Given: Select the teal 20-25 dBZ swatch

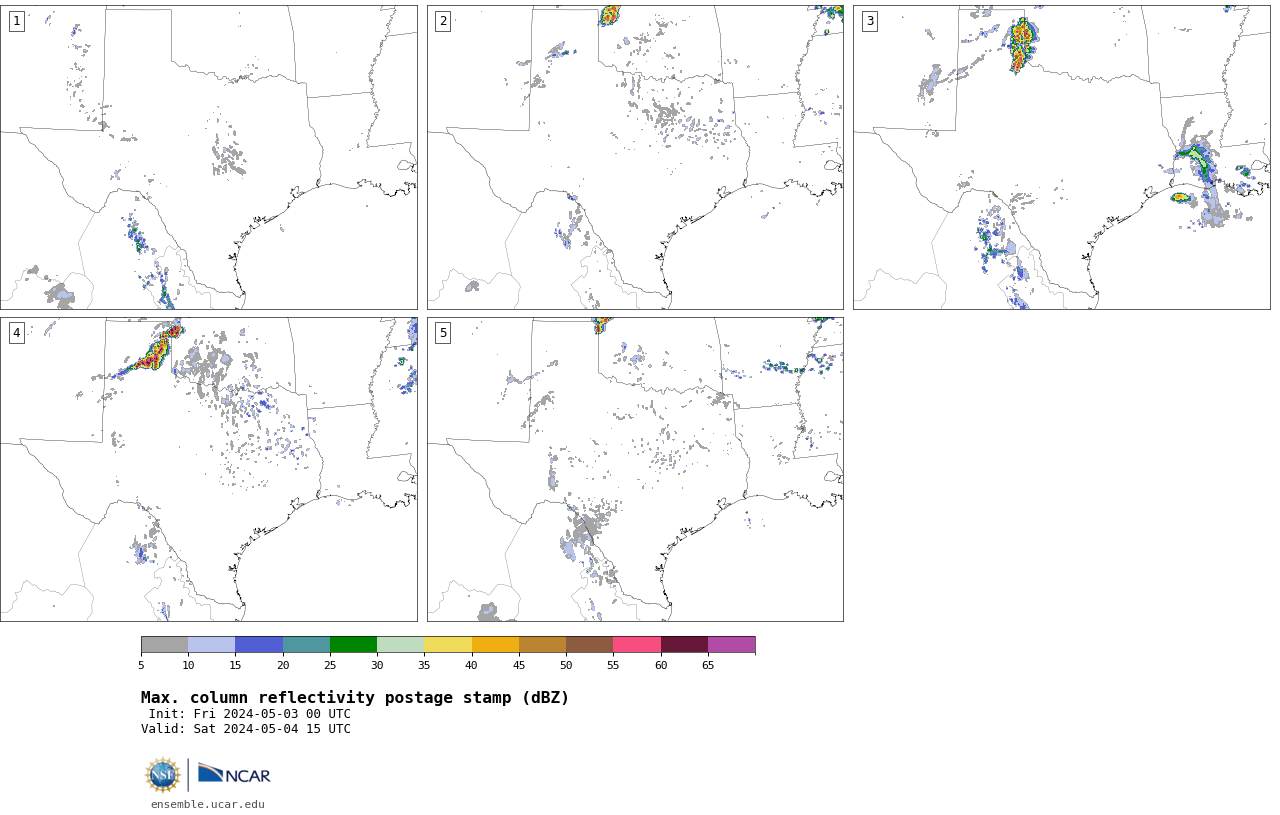Looking at the screenshot, I should pyautogui.click(x=306, y=644).
